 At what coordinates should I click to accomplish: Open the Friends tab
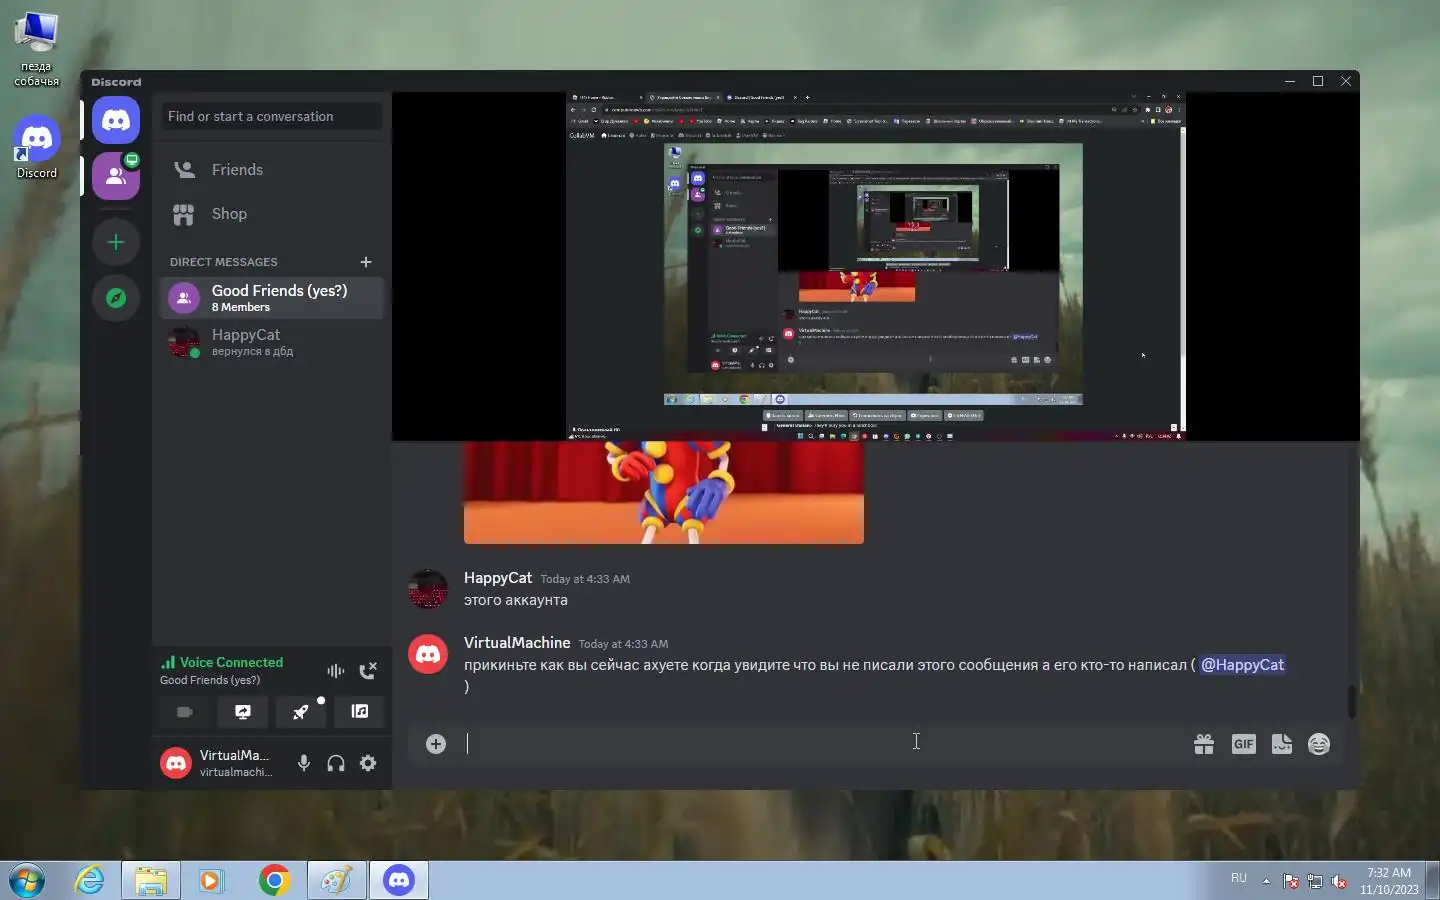point(272,170)
